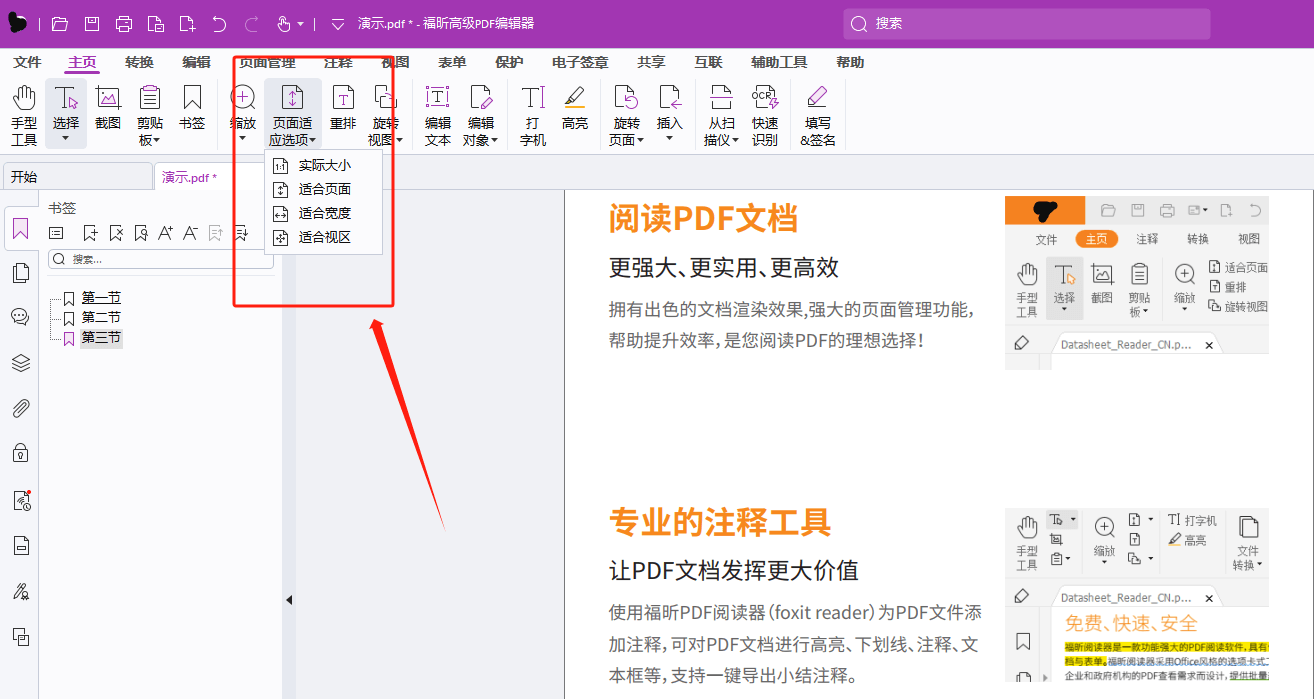Switch to the 共享 ribbon tab
This screenshot has height=699, width=1314.
click(652, 62)
